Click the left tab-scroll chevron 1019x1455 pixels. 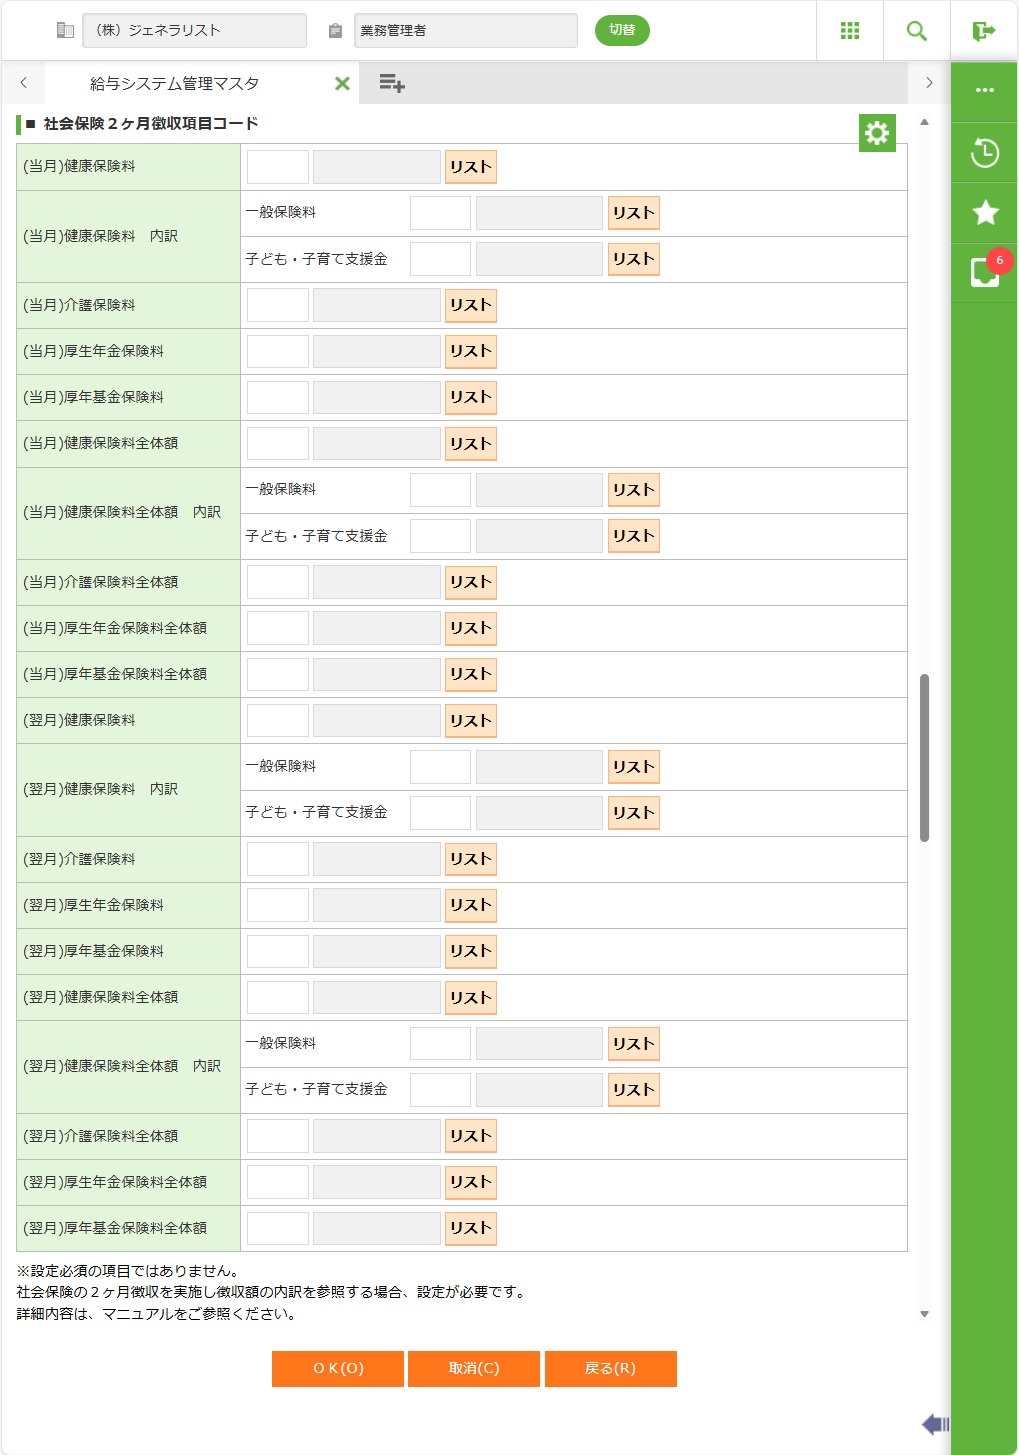[x=24, y=83]
